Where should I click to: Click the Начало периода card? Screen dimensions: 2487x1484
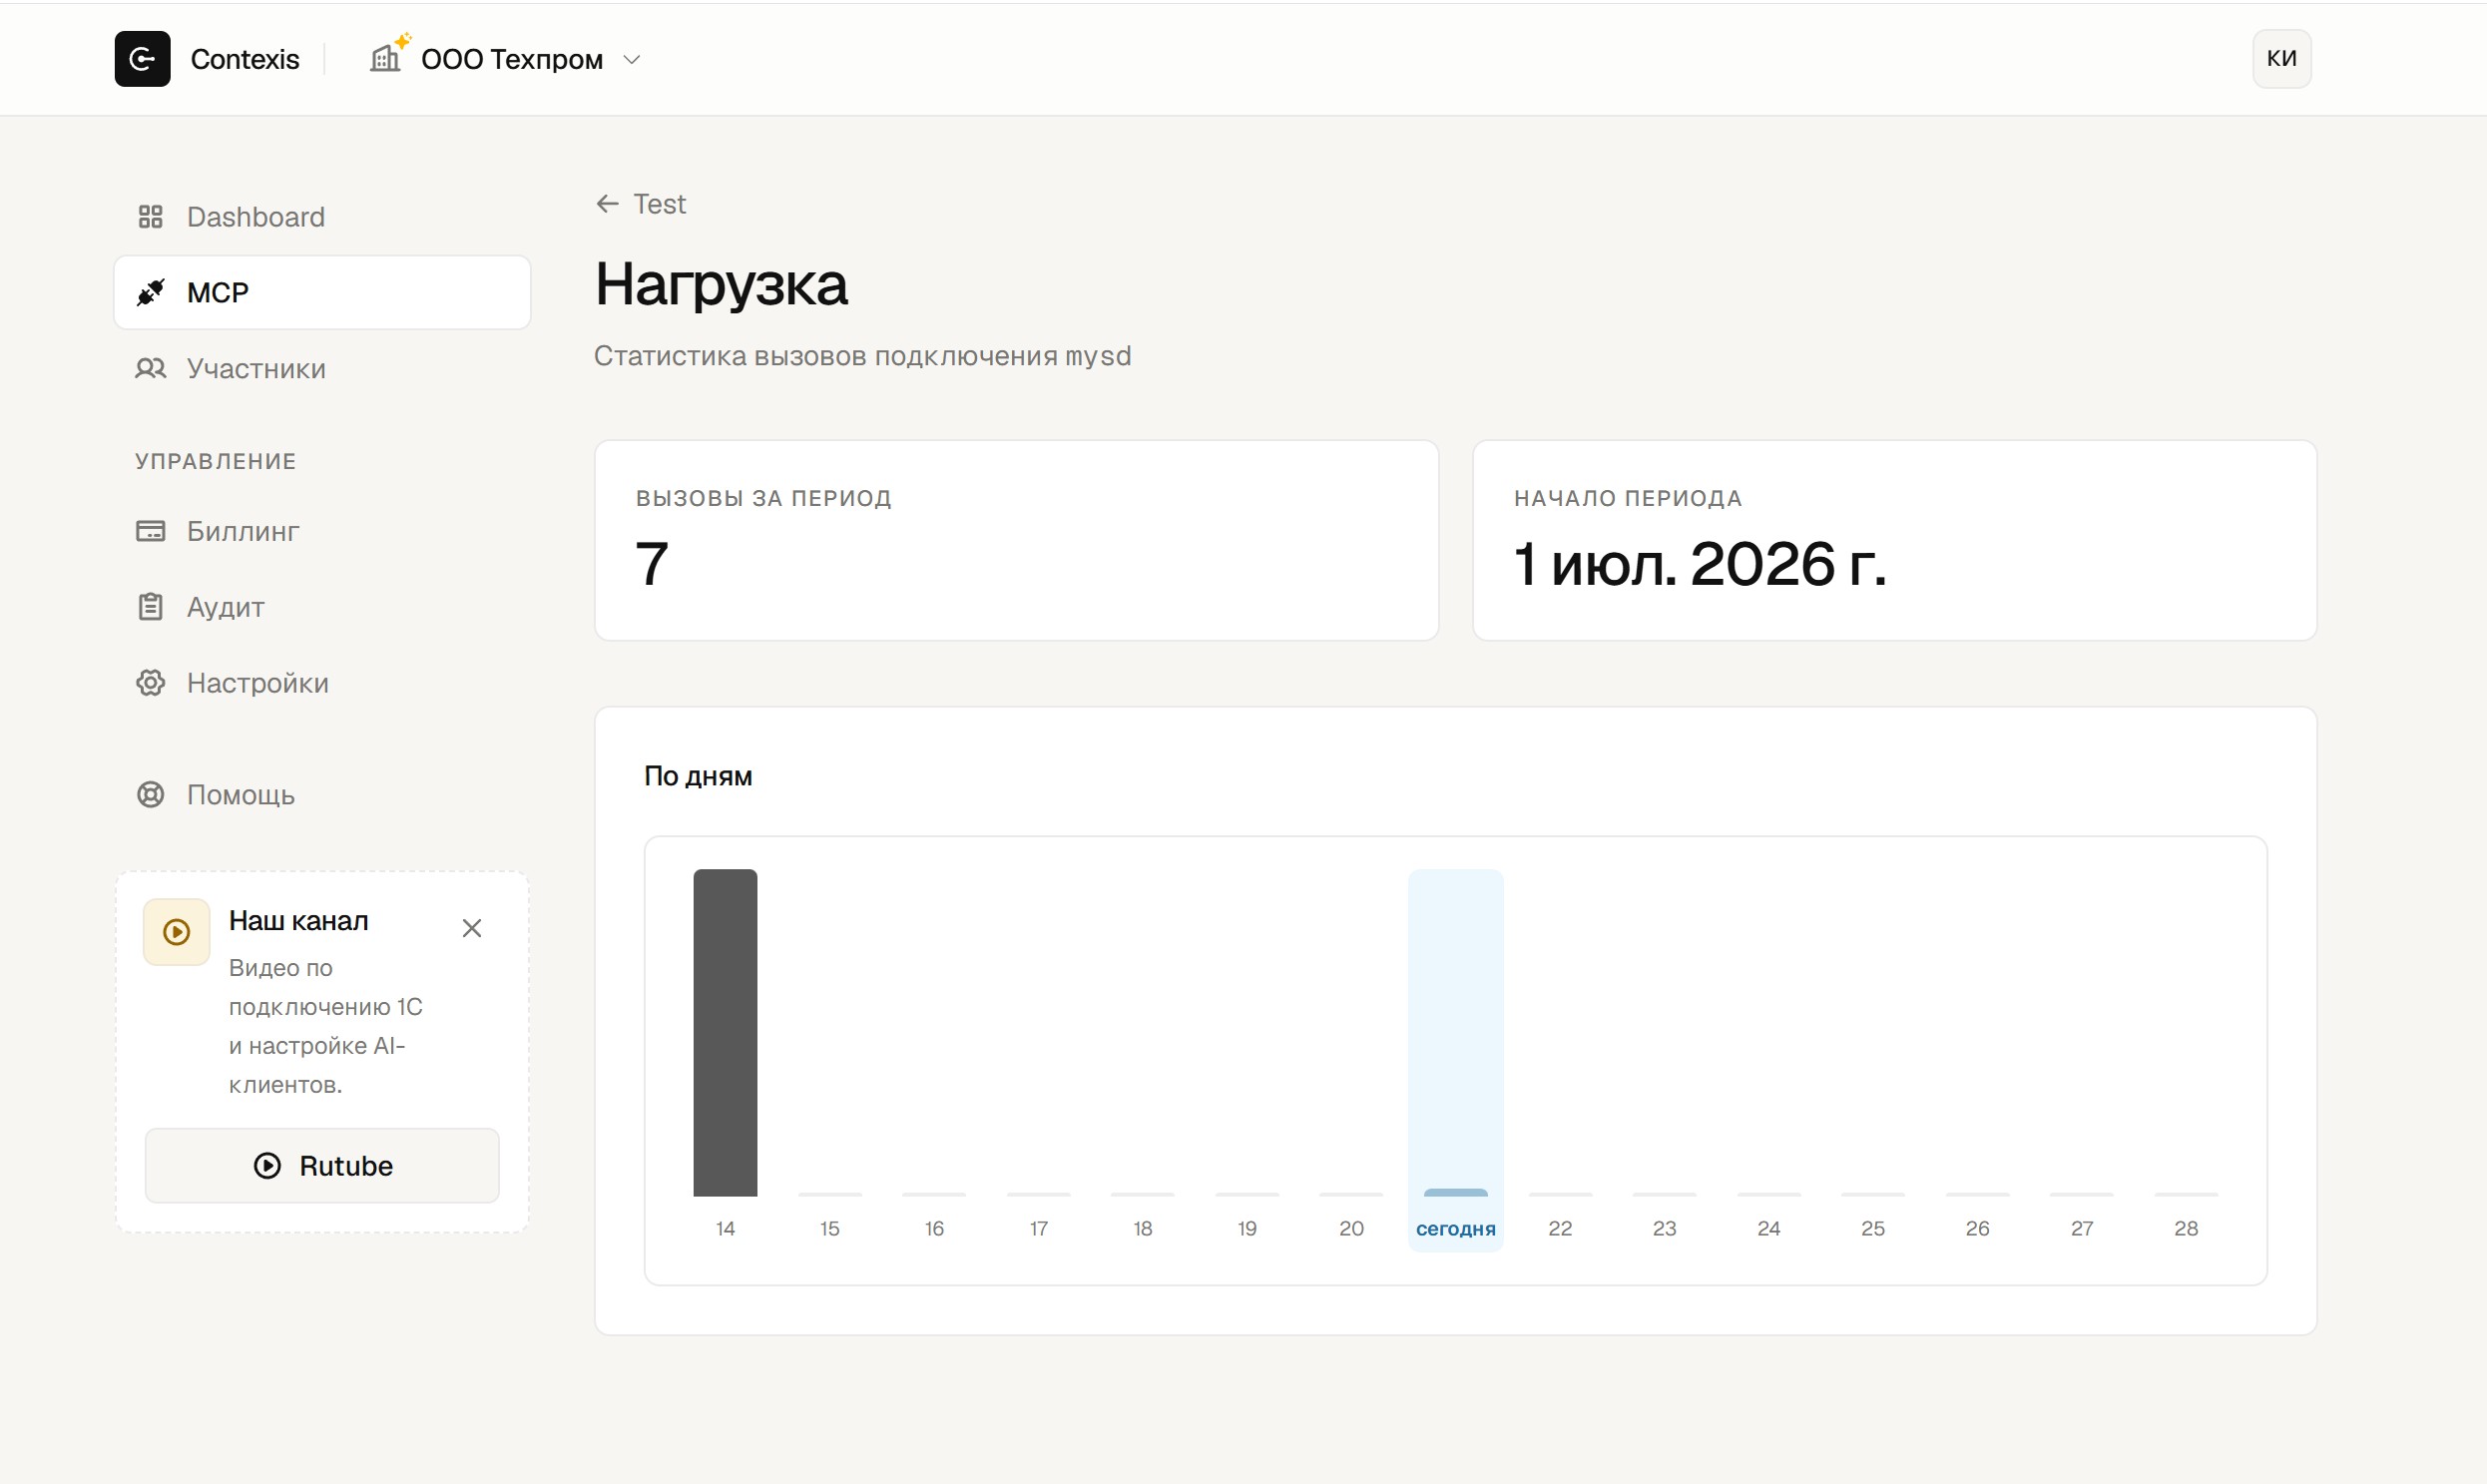[1894, 540]
